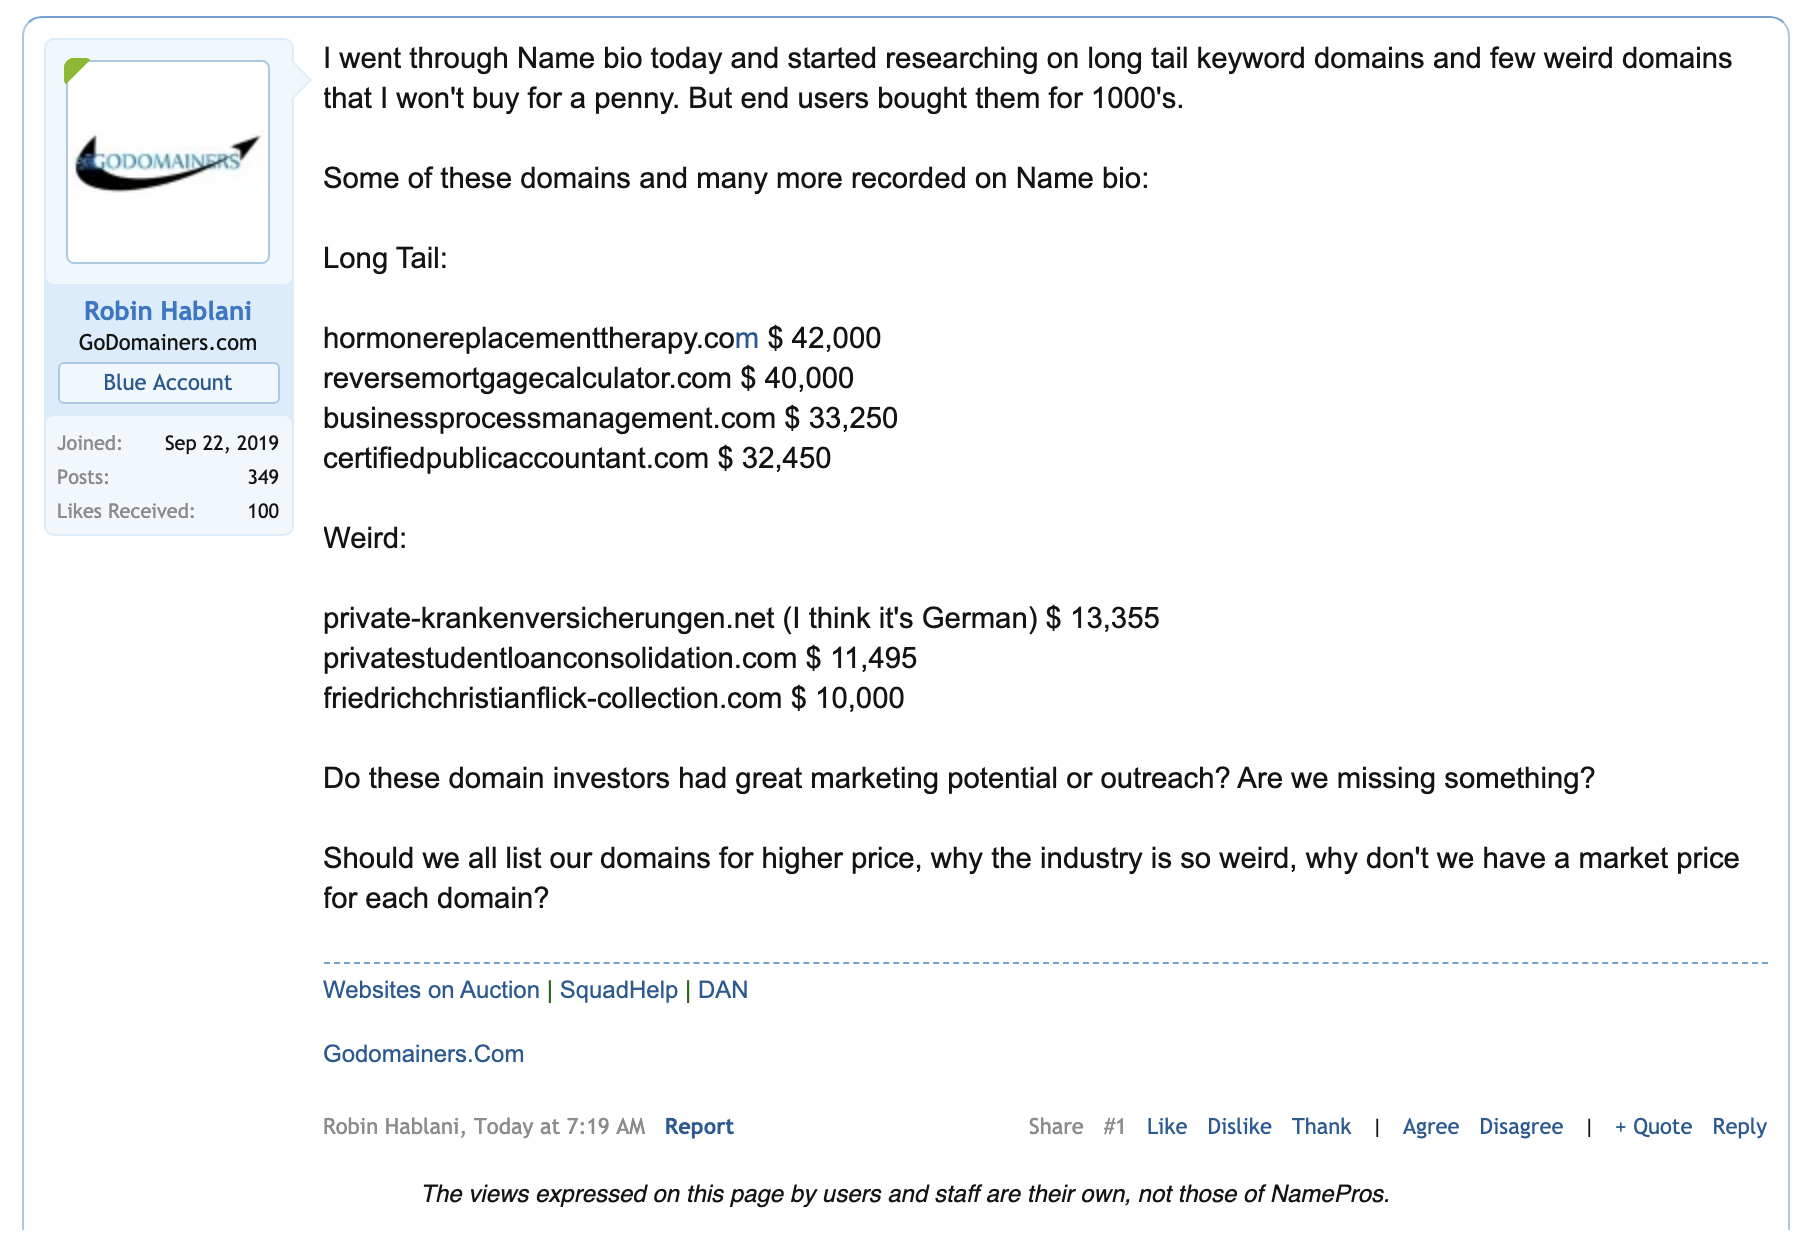Image resolution: width=1800 pixels, height=1246 pixels.
Task: Mark the post as Agree
Action: click(1430, 1127)
